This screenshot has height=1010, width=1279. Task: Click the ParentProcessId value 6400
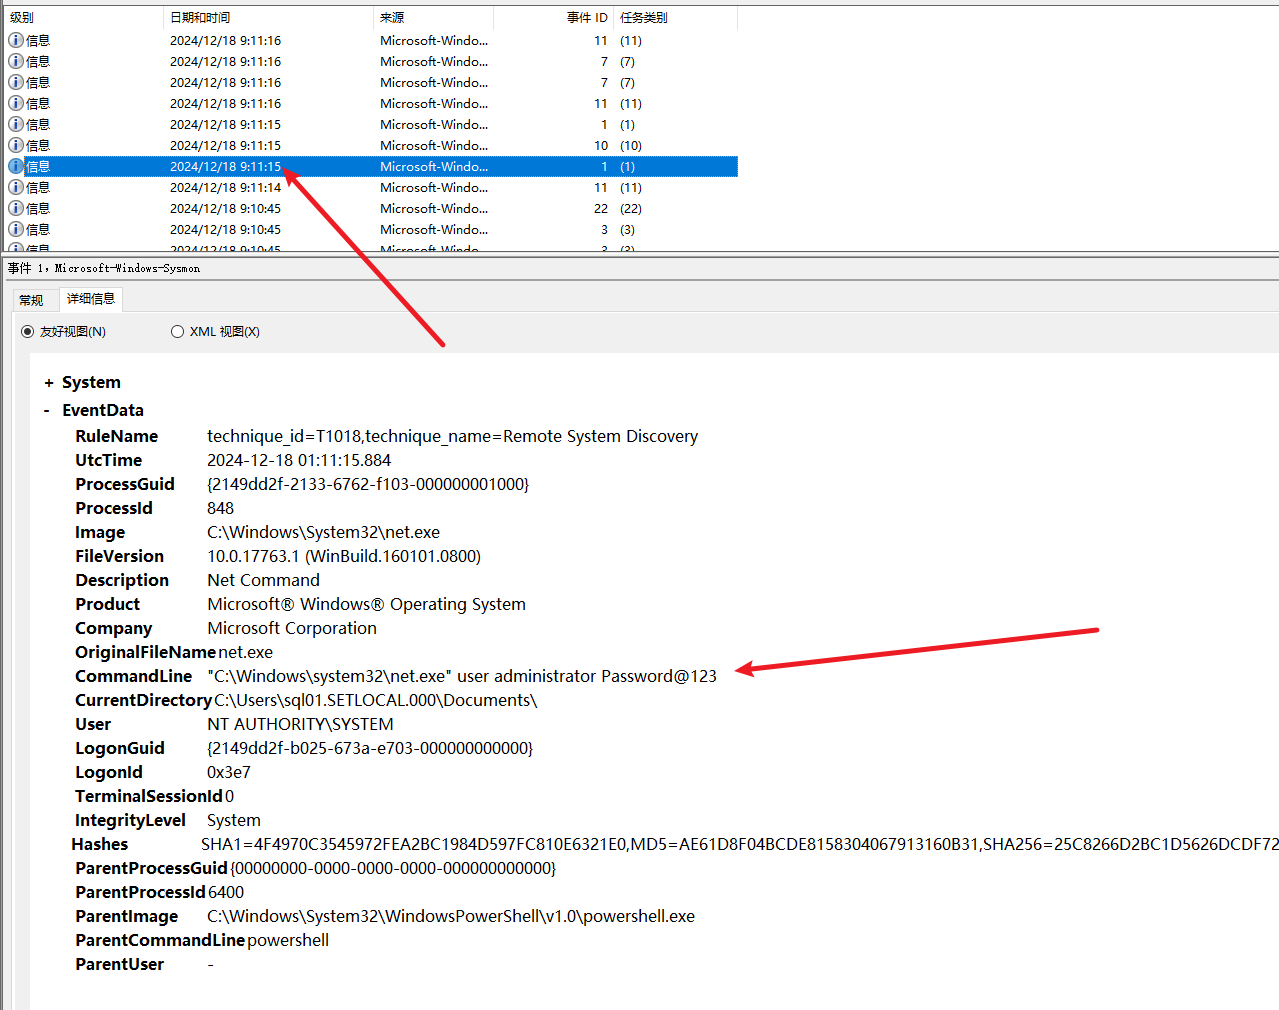click(x=226, y=892)
